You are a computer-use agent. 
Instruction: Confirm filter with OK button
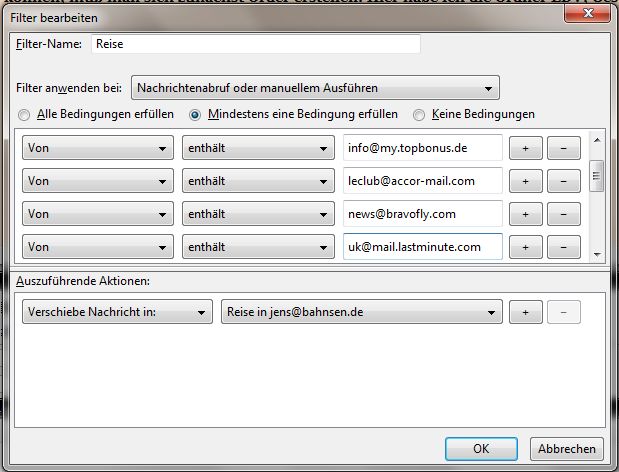coord(481,449)
